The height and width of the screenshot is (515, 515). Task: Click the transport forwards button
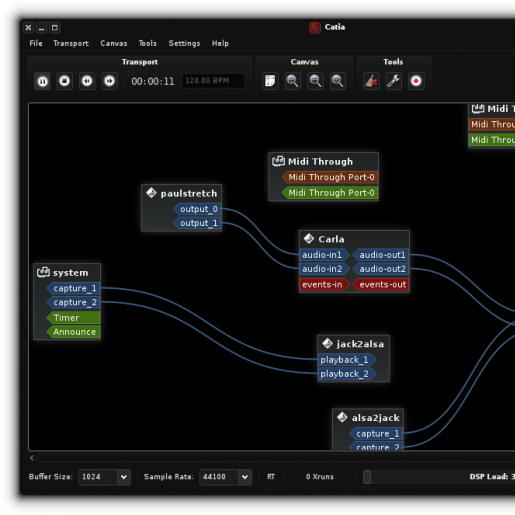pos(109,81)
